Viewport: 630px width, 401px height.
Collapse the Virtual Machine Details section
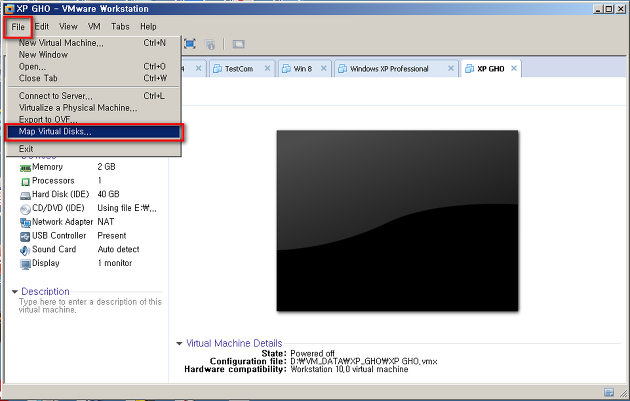pos(179,344)
